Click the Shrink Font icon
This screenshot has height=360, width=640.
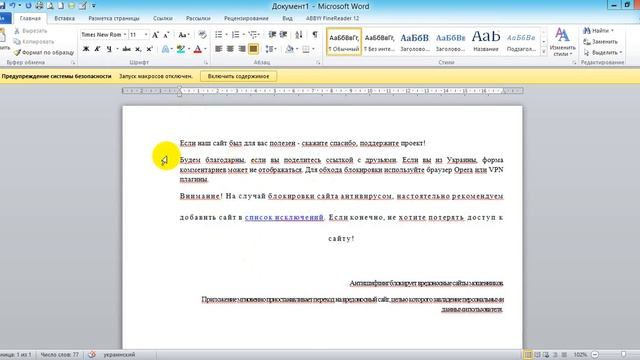(166, 35)
